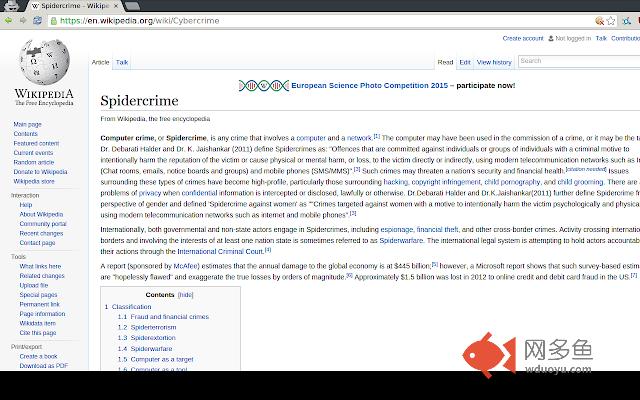Image resolution: width=640 pixels, height=400 pixels.
Task: Follow the McAfee link
Action: pos(186,266)
